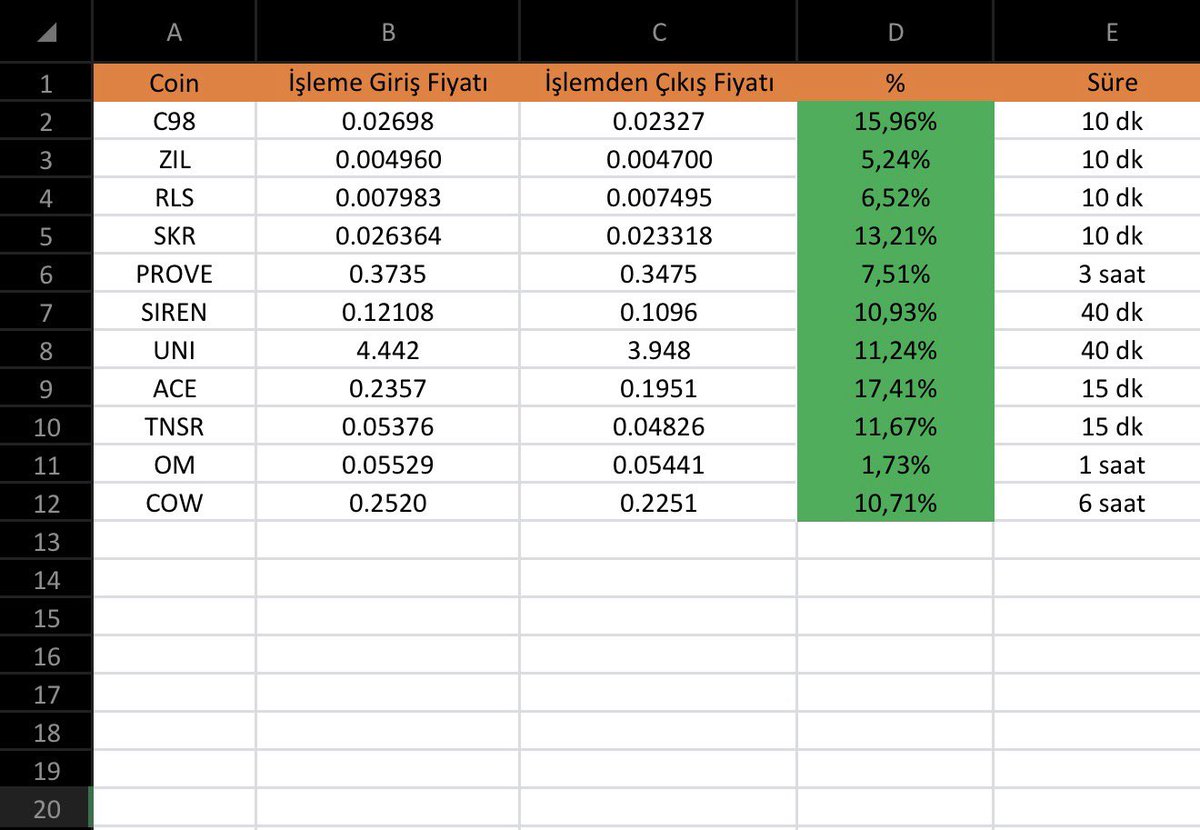Click 'İşlemden Çıkış Fiyatı' header cell
Screen dimensions: 1200x830
tap(658, 83)
